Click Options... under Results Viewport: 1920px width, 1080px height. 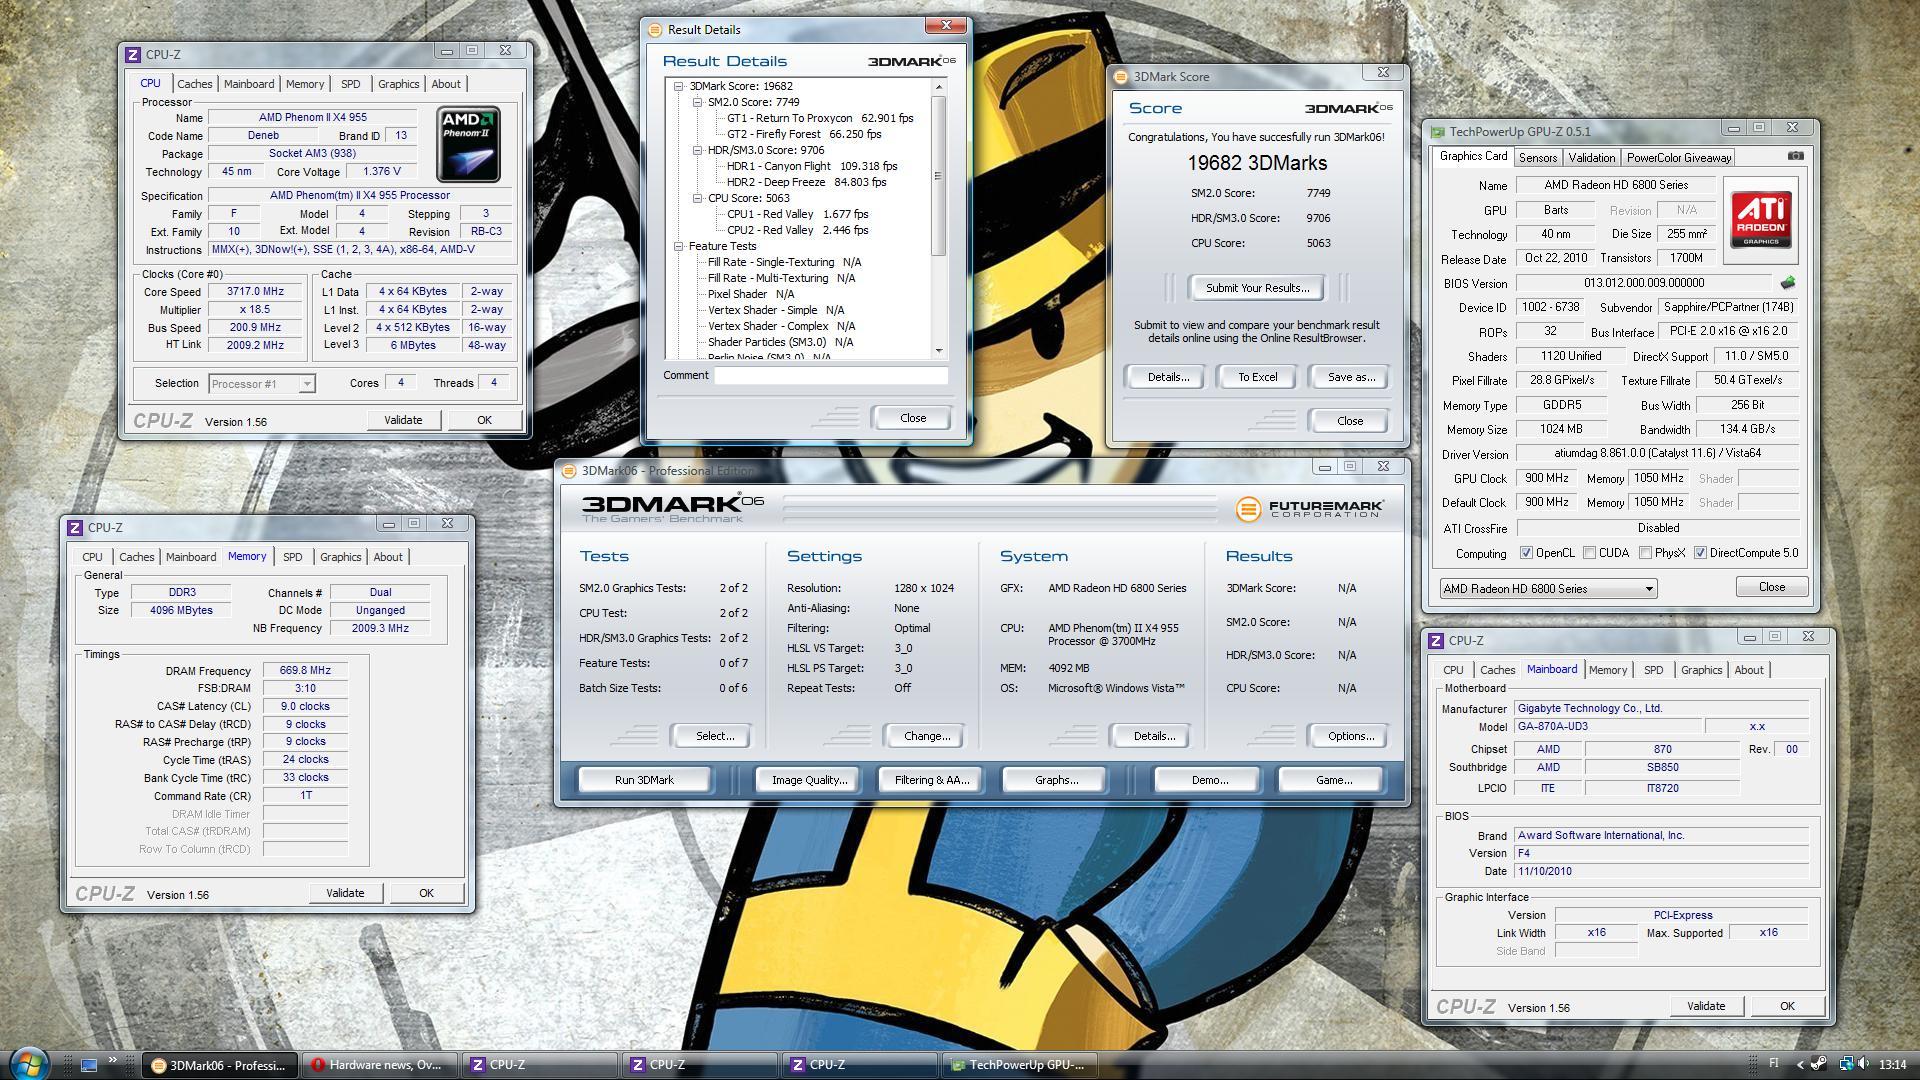[x=1350, y=736]
